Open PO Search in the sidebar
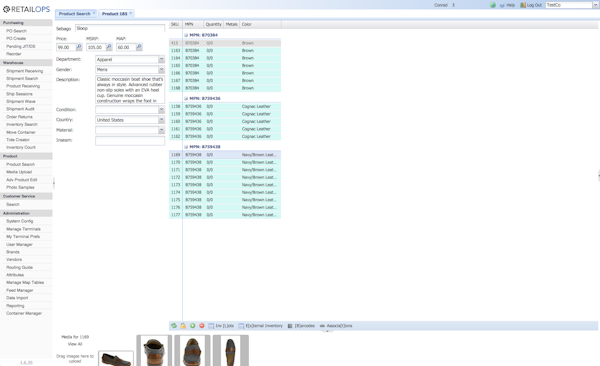Image resolution: width=600 pixels, height=366 pixels. tap(16, 31)
